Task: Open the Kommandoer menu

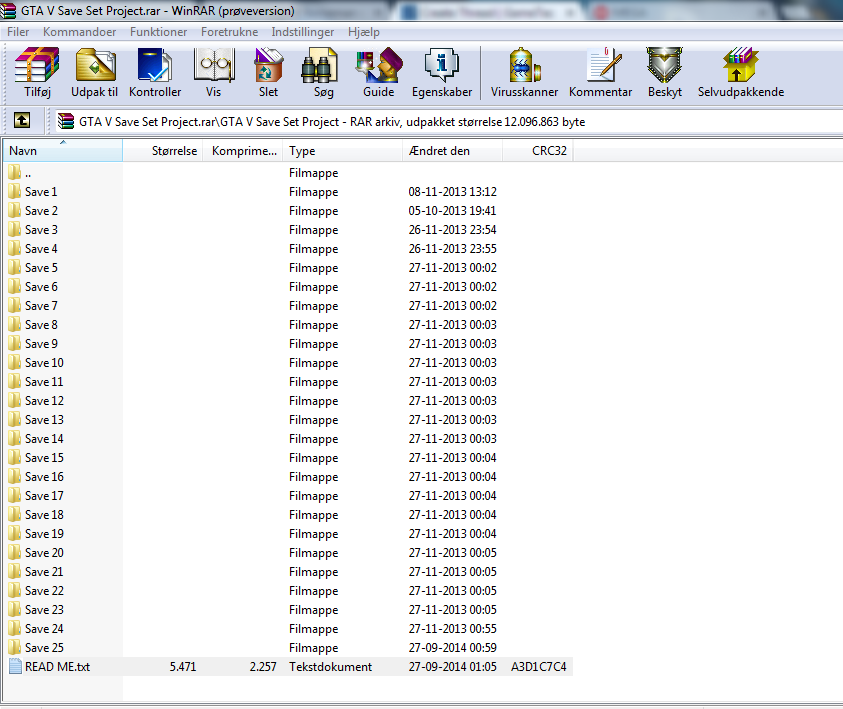Action: point(80,32)
